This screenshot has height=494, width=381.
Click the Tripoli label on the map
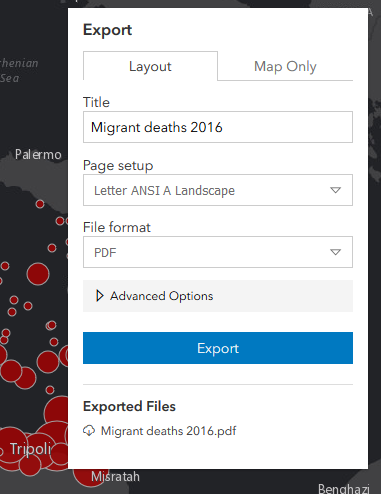pyautogui.click(x=30, y=449)
